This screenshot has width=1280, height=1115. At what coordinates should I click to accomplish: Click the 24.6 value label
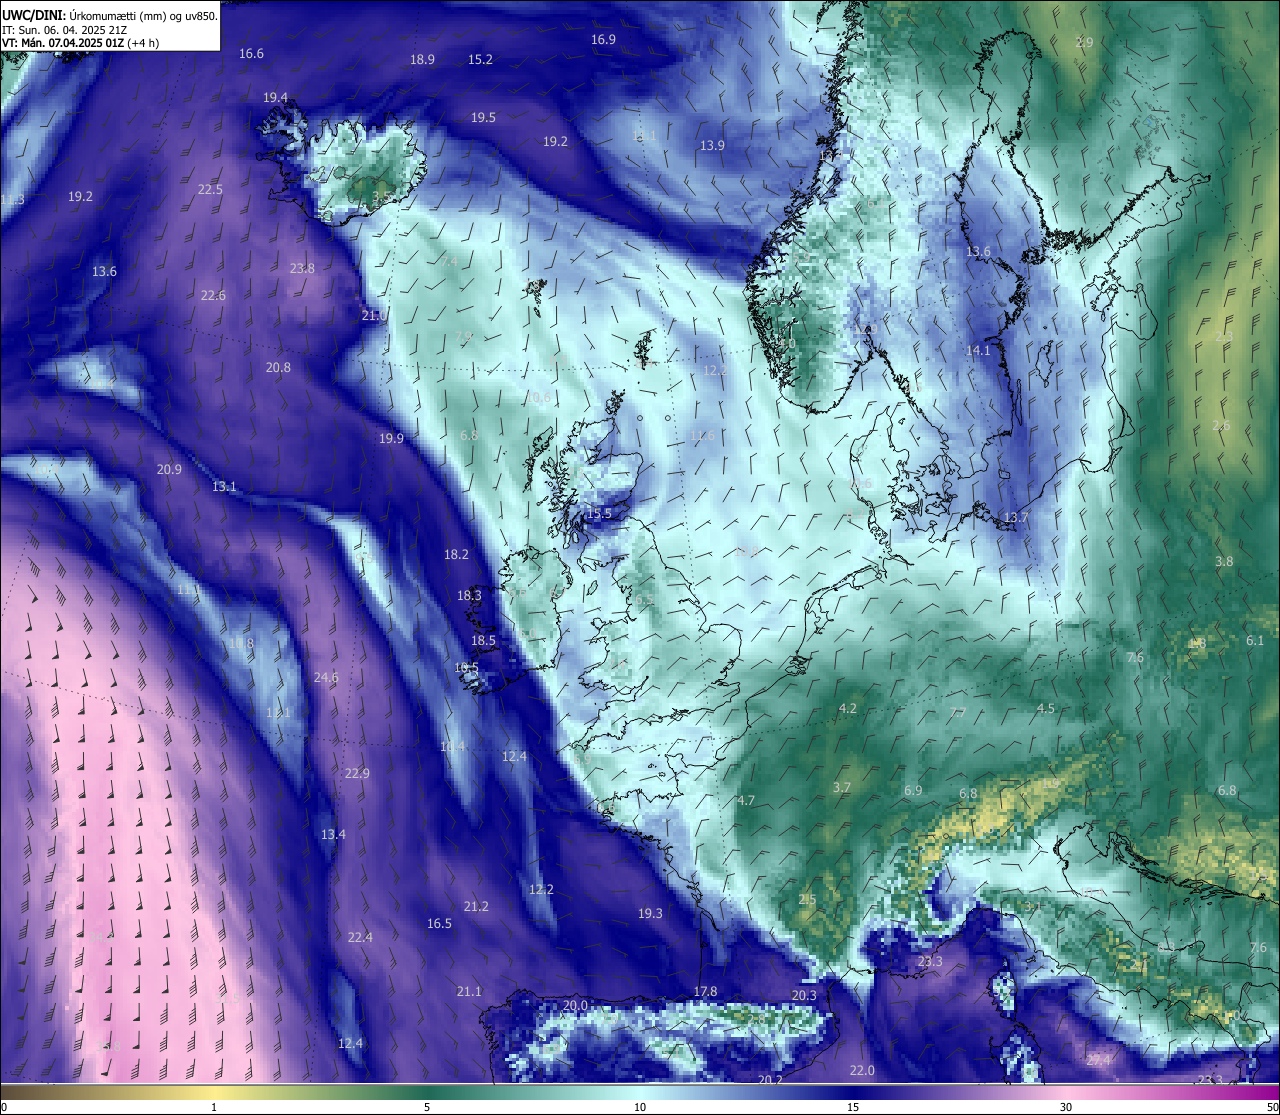(326, 678)
